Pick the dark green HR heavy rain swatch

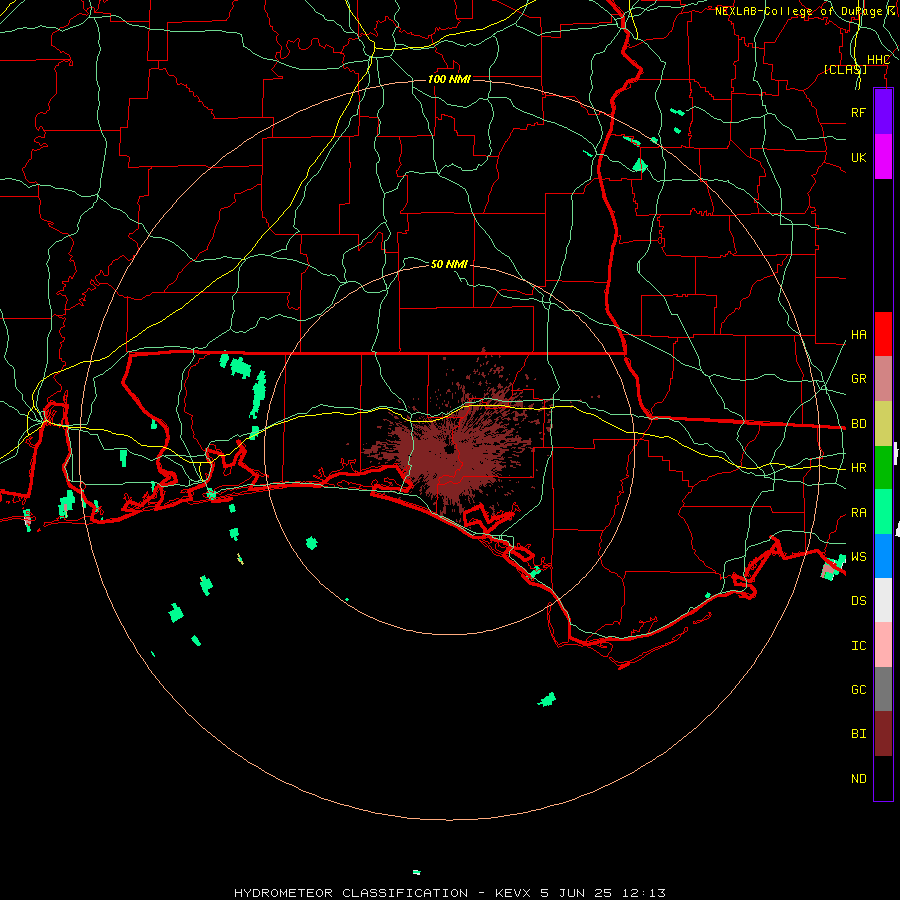click(883, 468)
